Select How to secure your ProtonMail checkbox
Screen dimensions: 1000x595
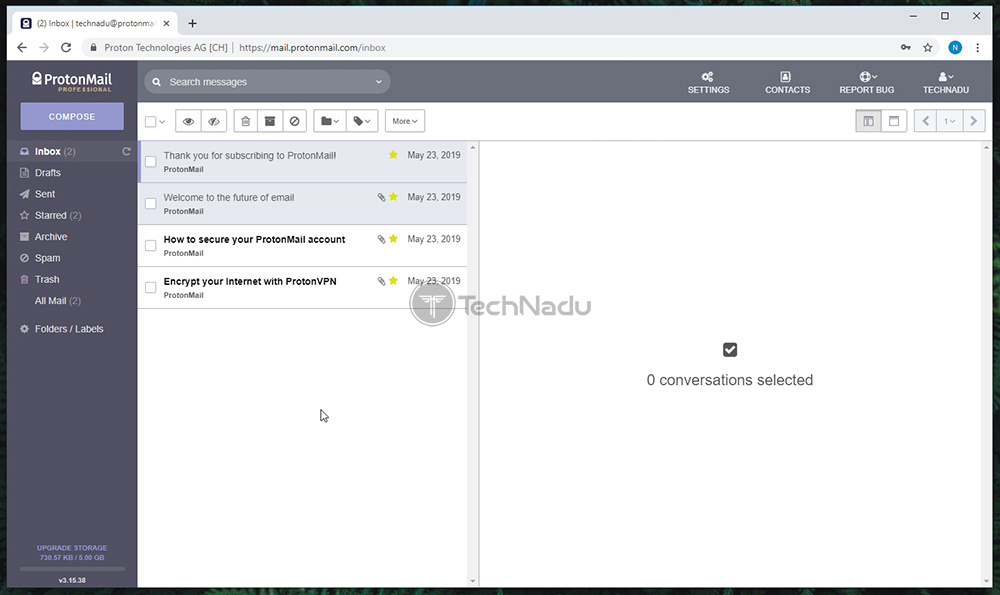pos(151,246)
